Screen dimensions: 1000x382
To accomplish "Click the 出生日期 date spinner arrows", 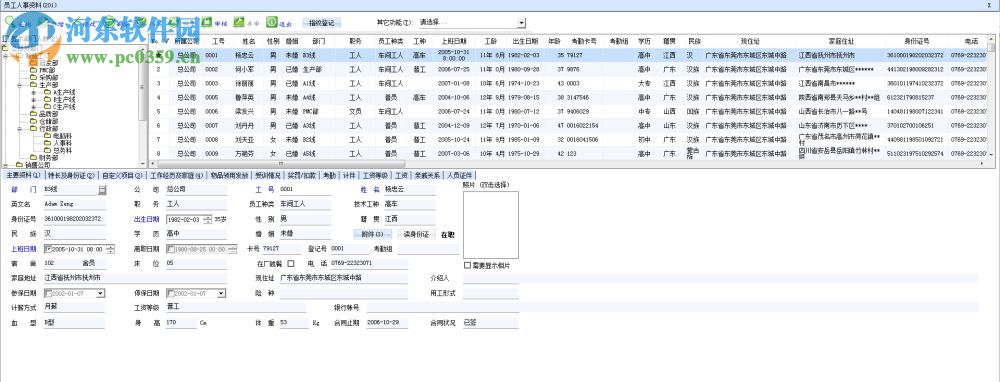I will coord(207,219).
